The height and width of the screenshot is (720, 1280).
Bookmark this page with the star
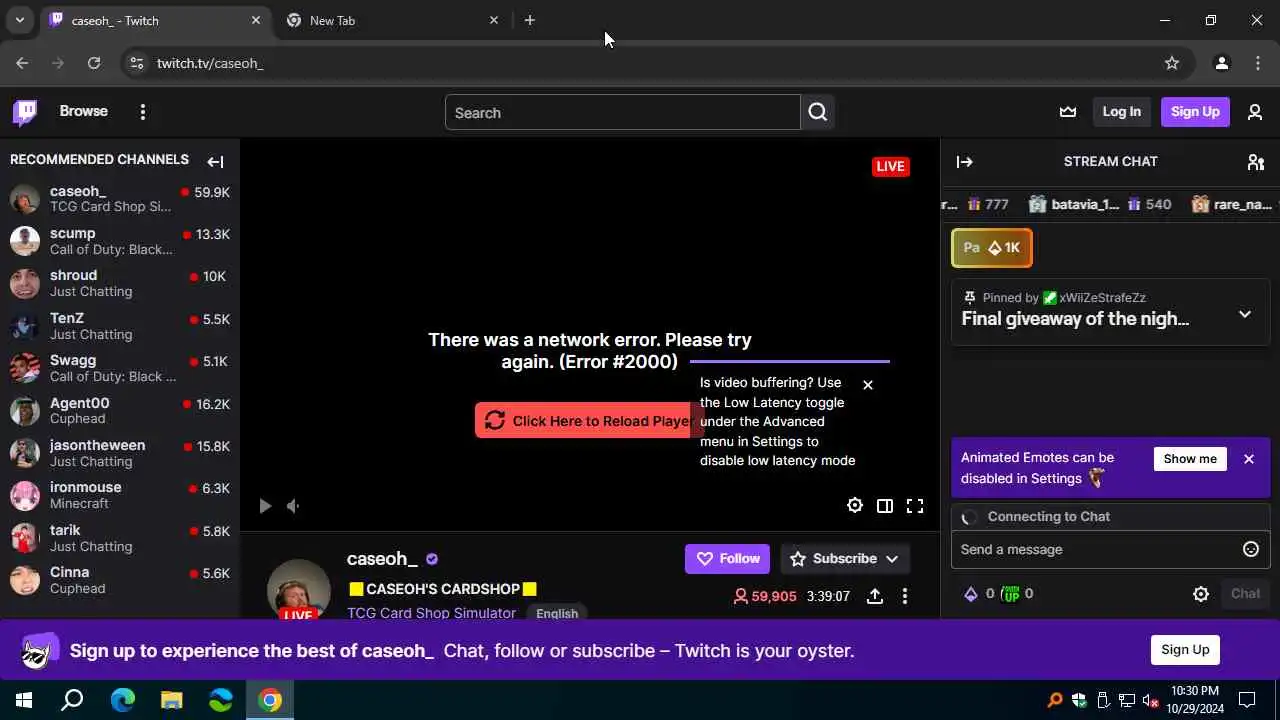tap(1172, 63)
